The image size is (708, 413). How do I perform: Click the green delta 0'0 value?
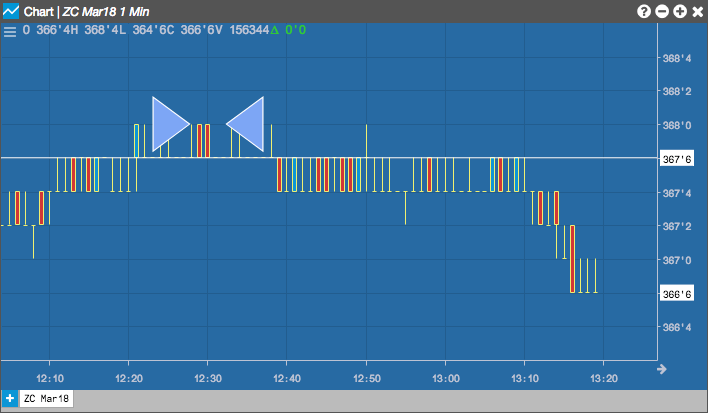(296, 30)
